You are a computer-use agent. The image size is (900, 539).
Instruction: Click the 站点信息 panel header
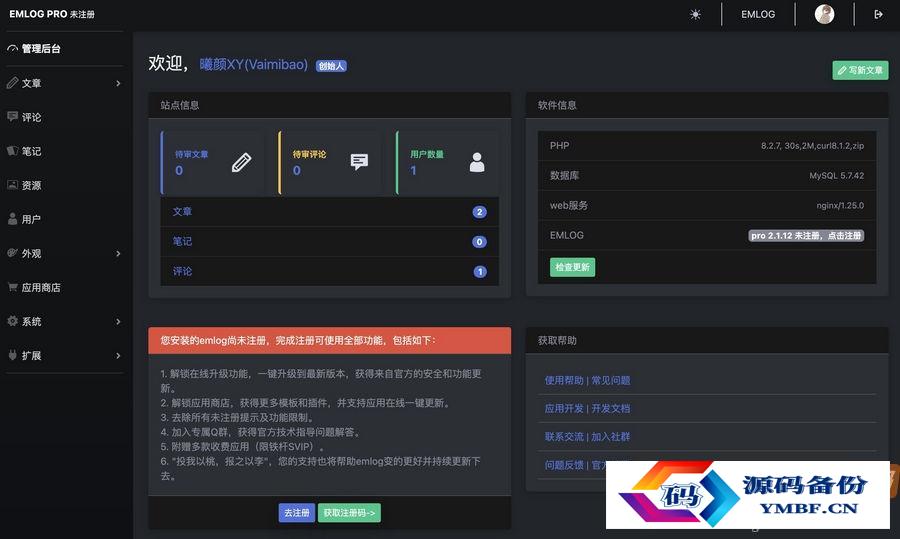pyautogui.click(x=329, y=105)
